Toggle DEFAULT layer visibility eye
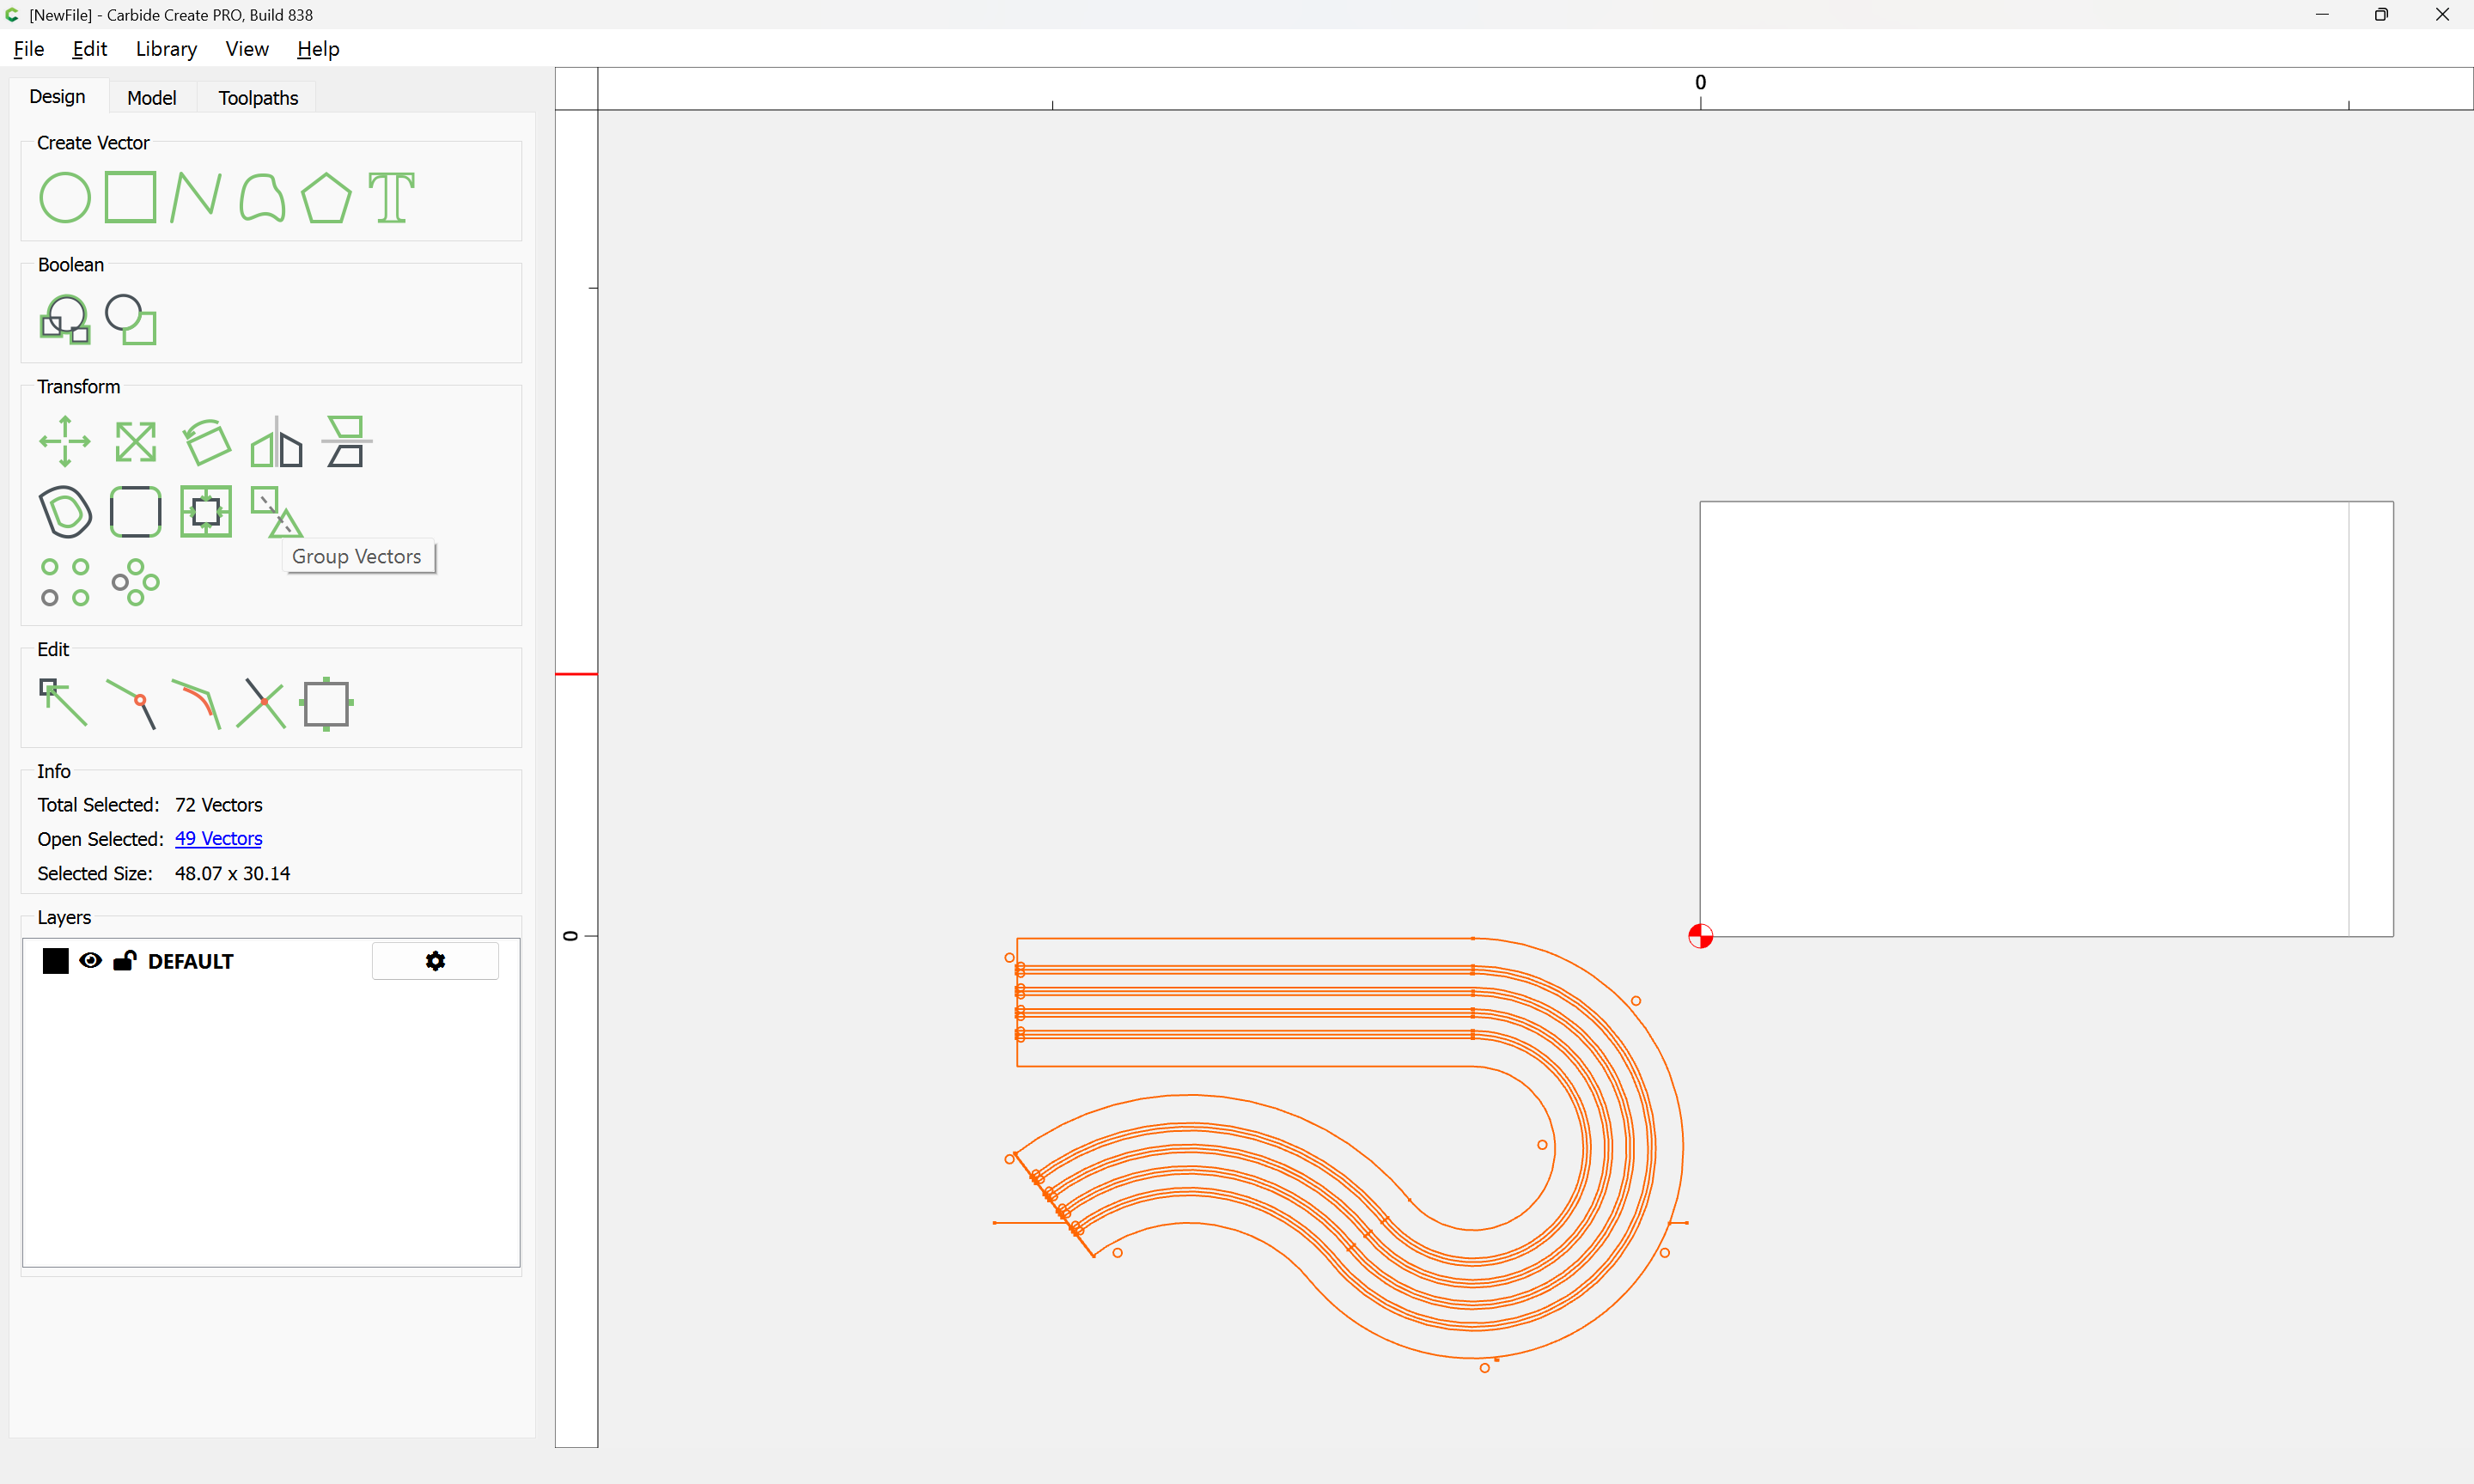2474x1484 pixels. click(x=90, y=961)
